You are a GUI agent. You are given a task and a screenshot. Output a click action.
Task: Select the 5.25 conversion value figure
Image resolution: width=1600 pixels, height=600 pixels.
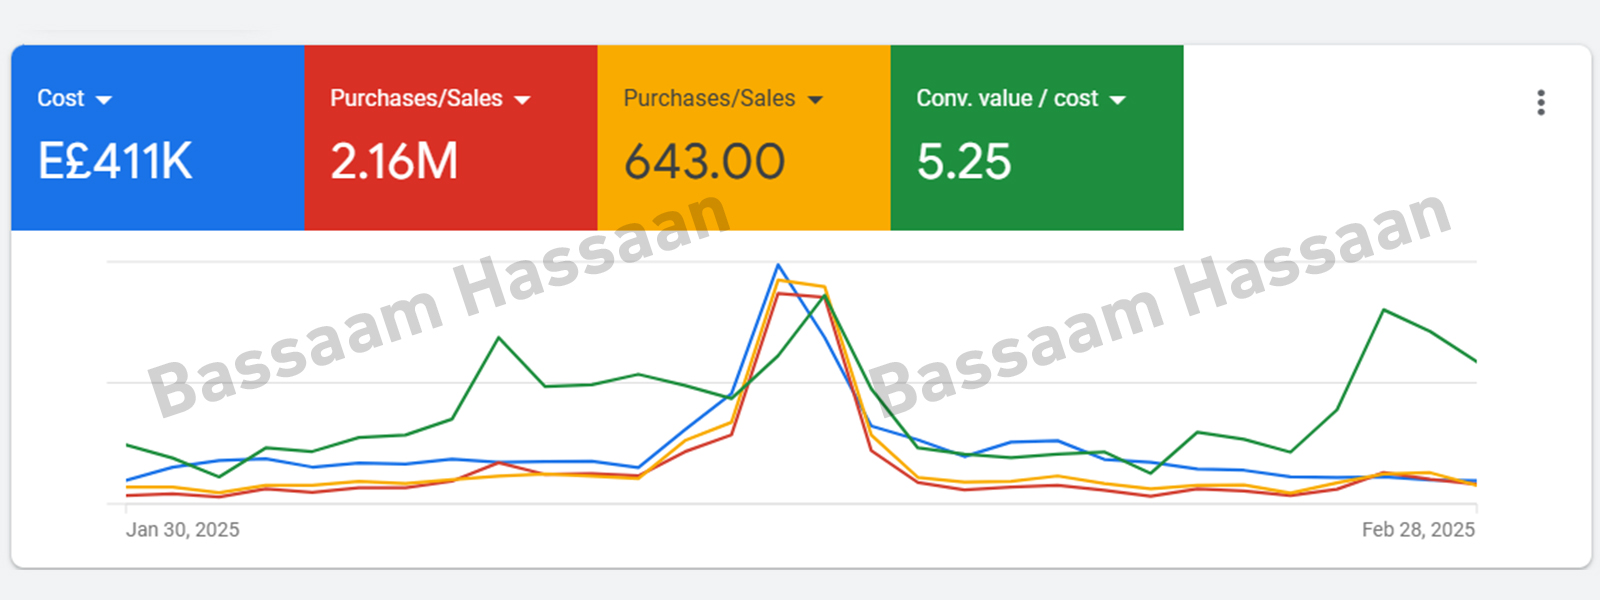click(x=964, y=161)
